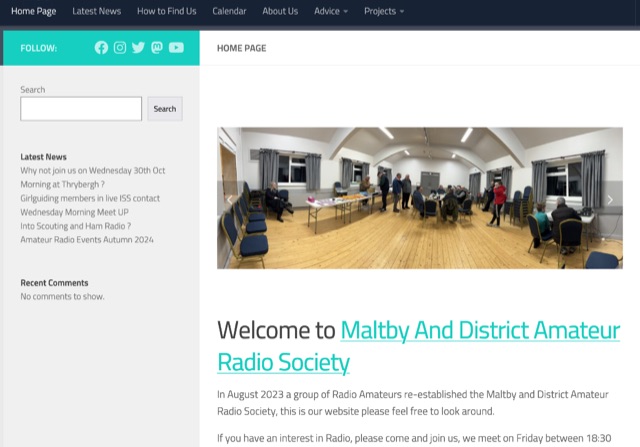Open Latest News from the nav bar

click(x=97, y=11)
